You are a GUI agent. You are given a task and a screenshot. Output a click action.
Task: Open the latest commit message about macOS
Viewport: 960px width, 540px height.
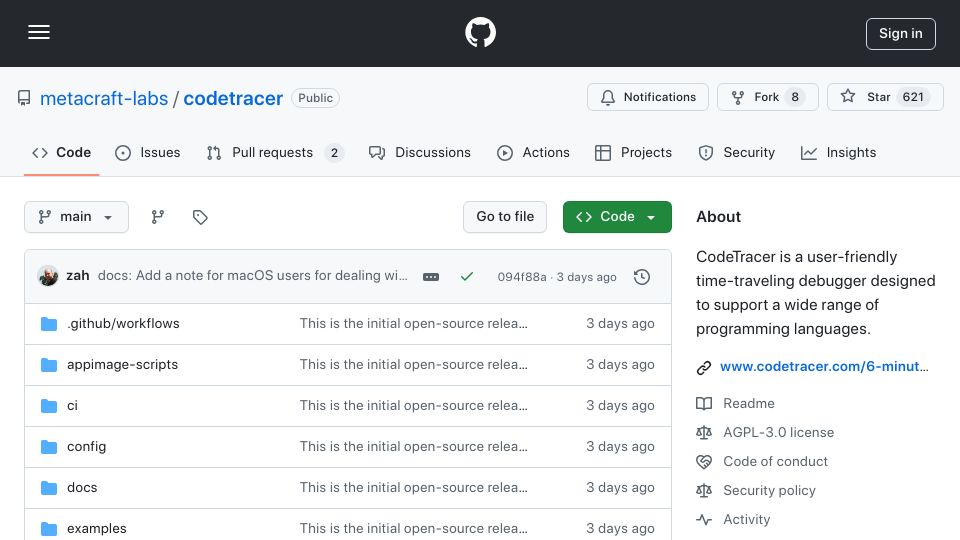point(252,276)
